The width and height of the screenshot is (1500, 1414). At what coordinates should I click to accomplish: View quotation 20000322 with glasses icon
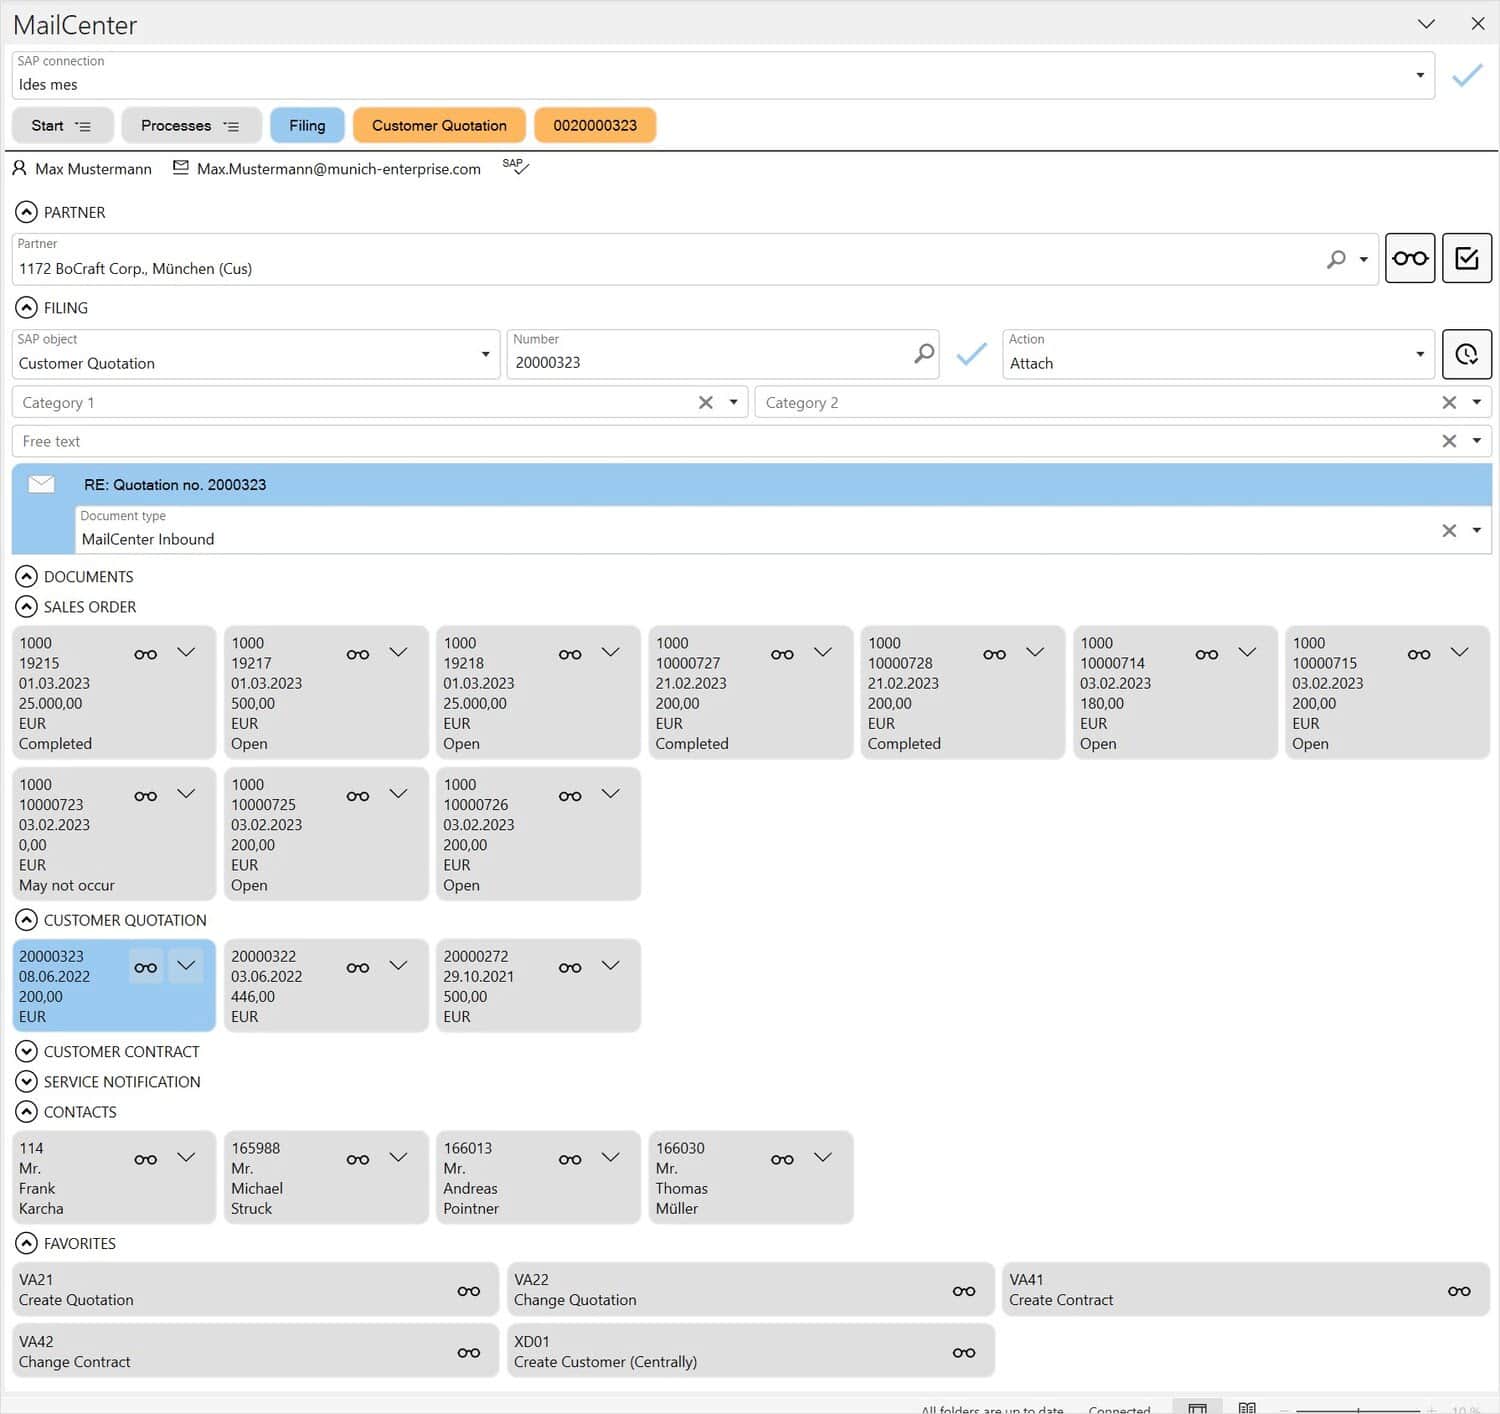point(358,967)
